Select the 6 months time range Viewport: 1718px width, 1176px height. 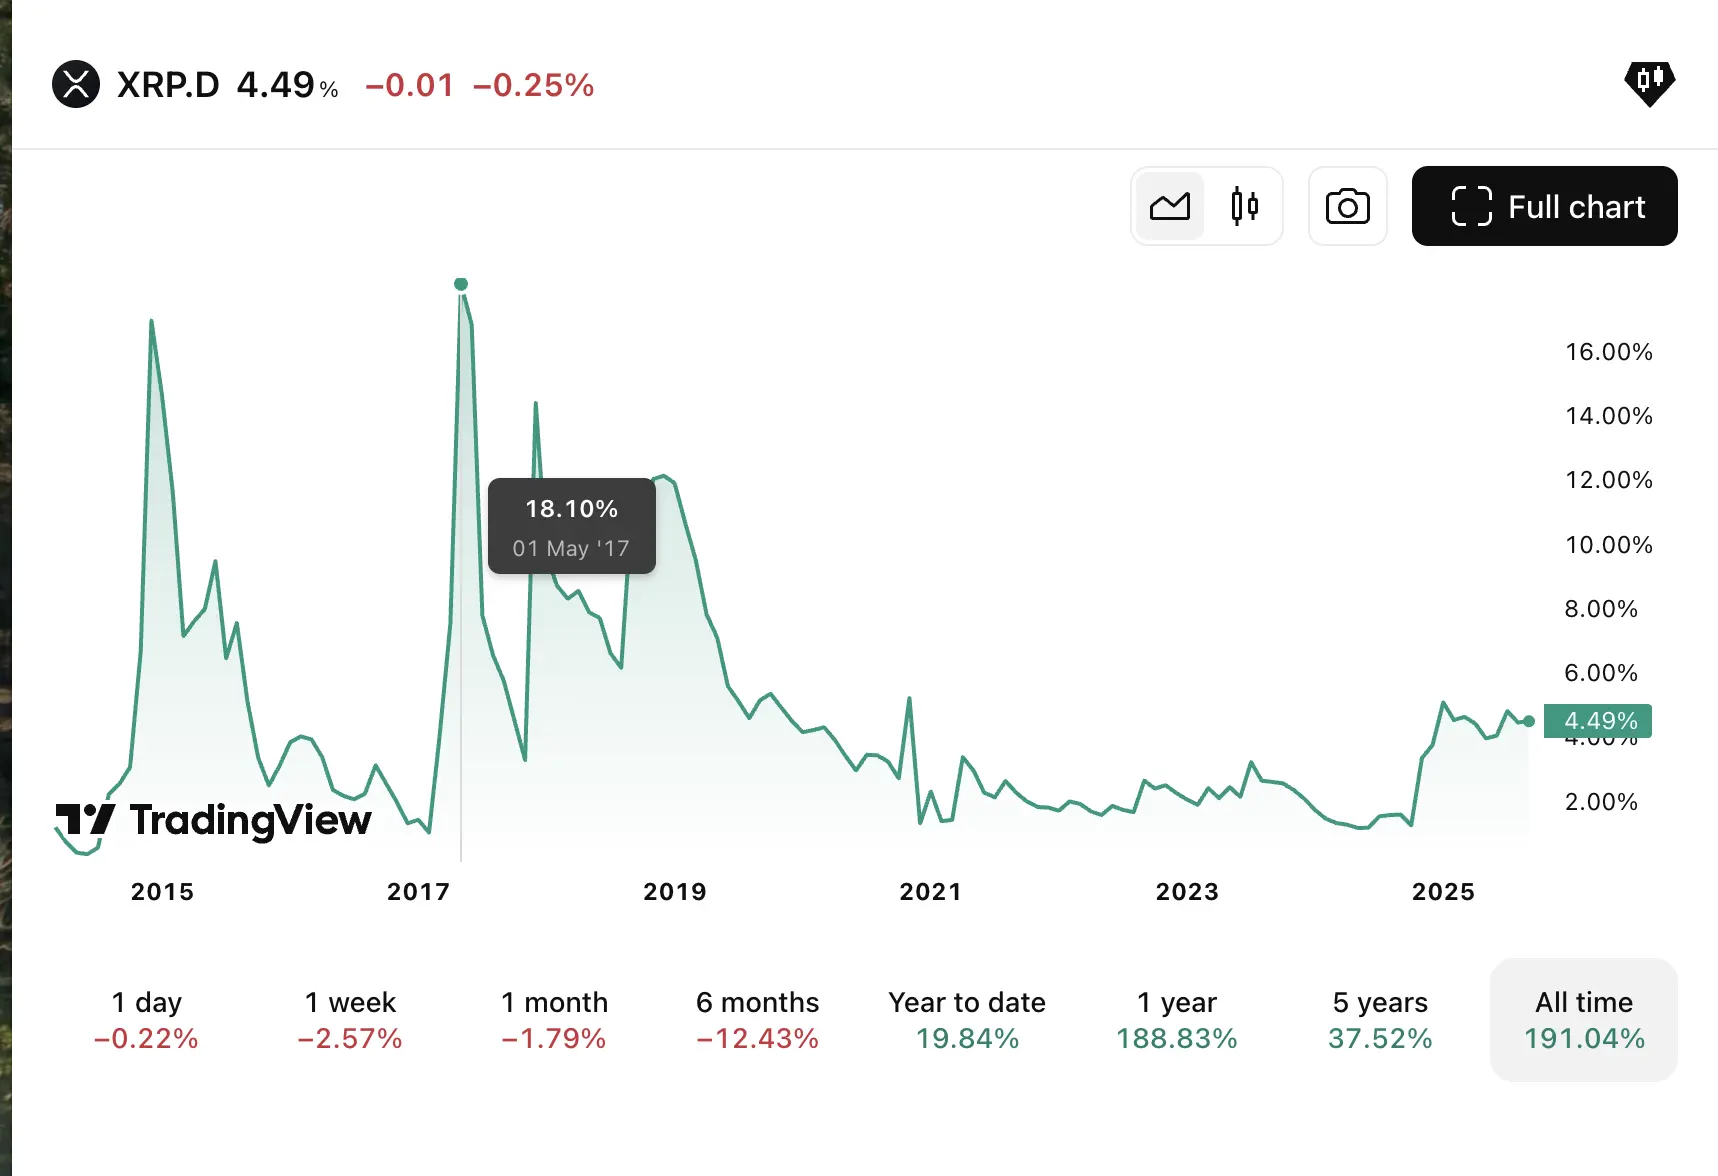click(757, 1020)
